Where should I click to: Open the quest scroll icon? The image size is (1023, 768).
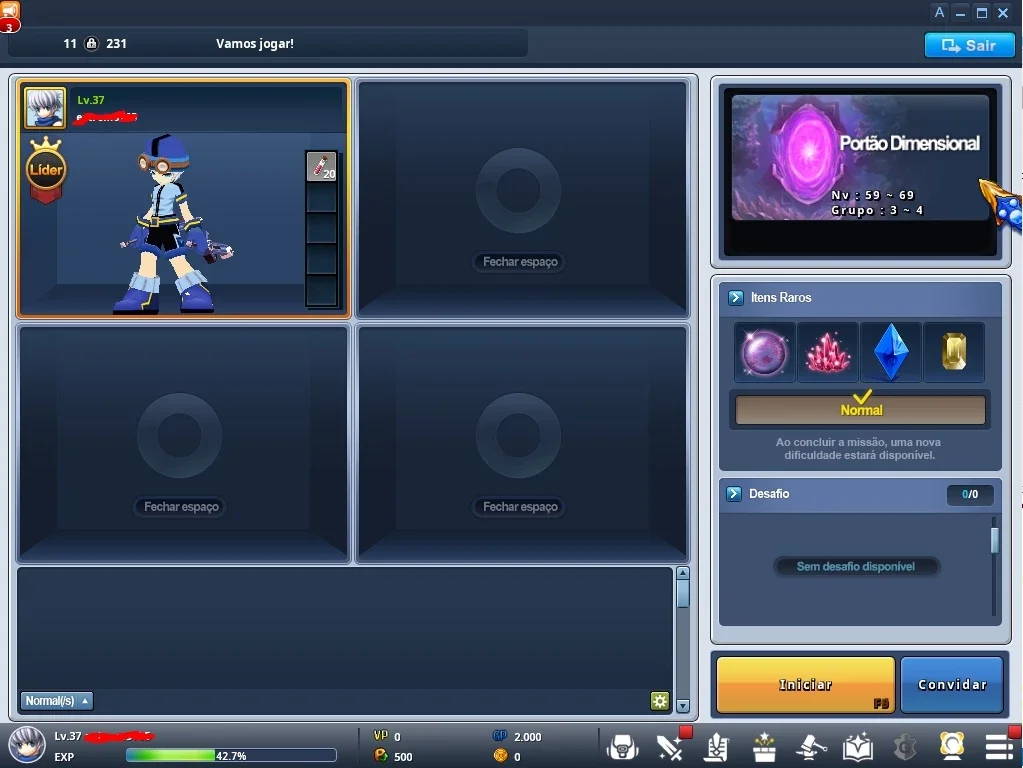(x=716, y=747)
